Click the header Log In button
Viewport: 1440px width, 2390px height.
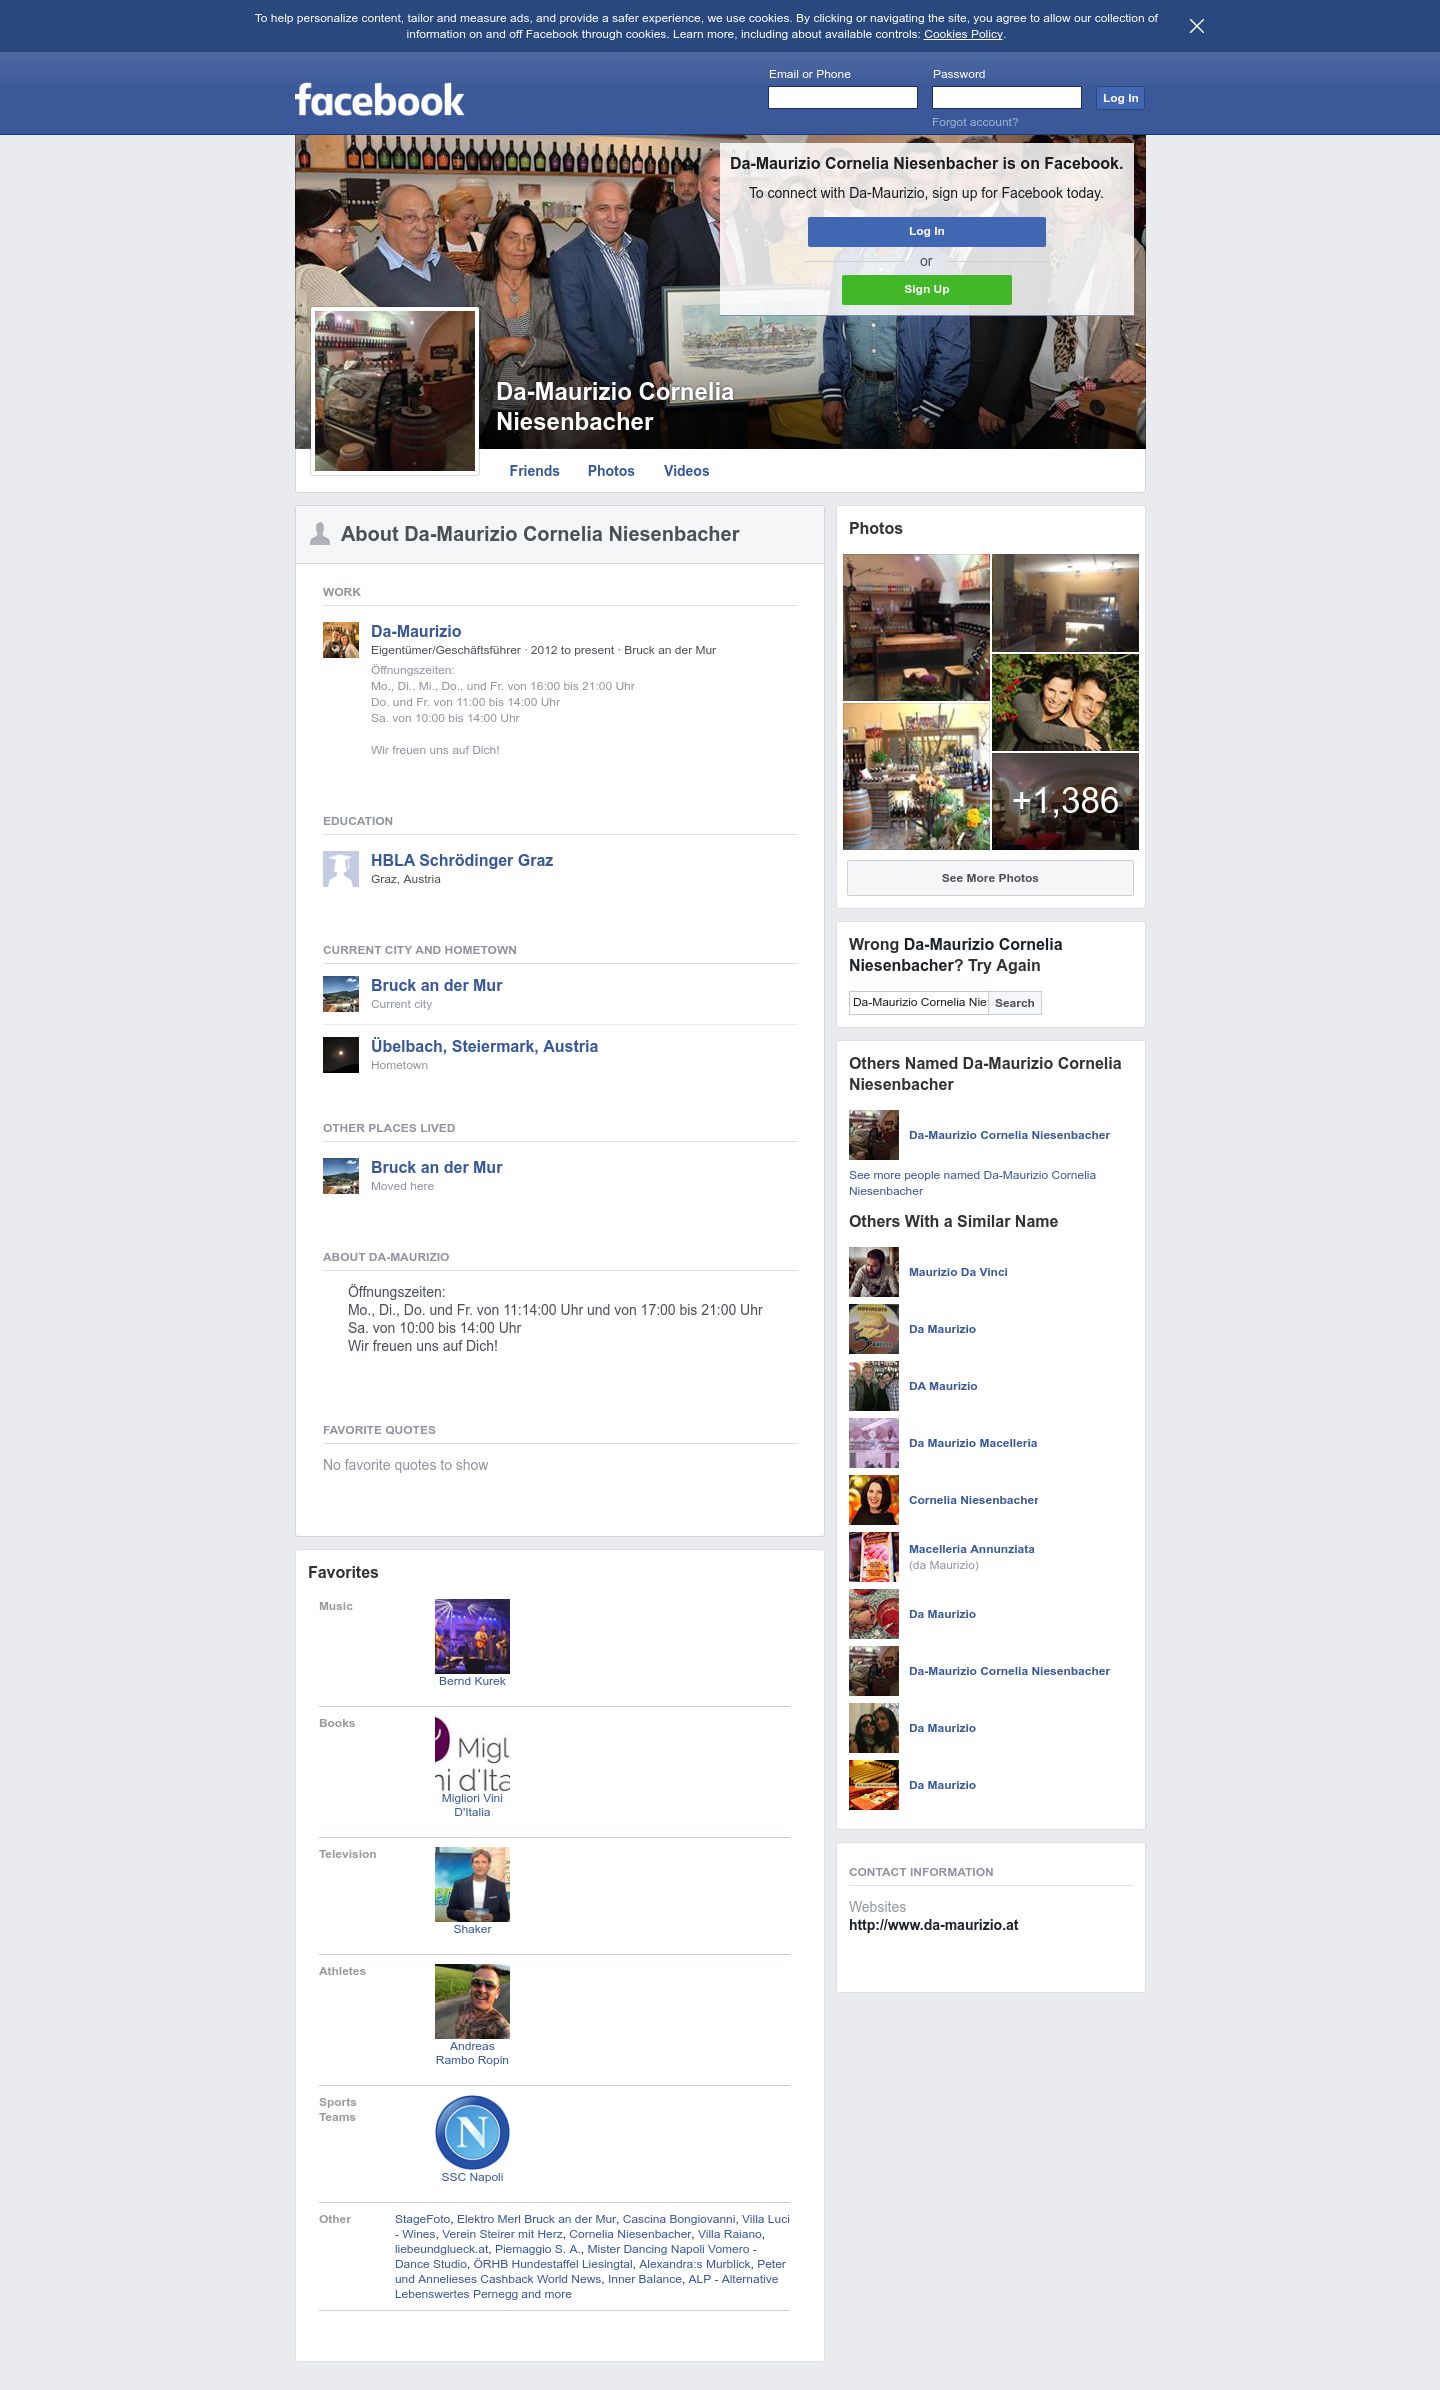click(1120, 98)
